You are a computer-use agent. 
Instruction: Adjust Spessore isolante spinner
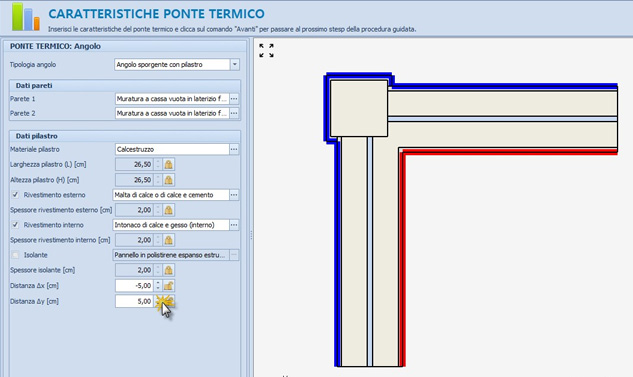158,270
